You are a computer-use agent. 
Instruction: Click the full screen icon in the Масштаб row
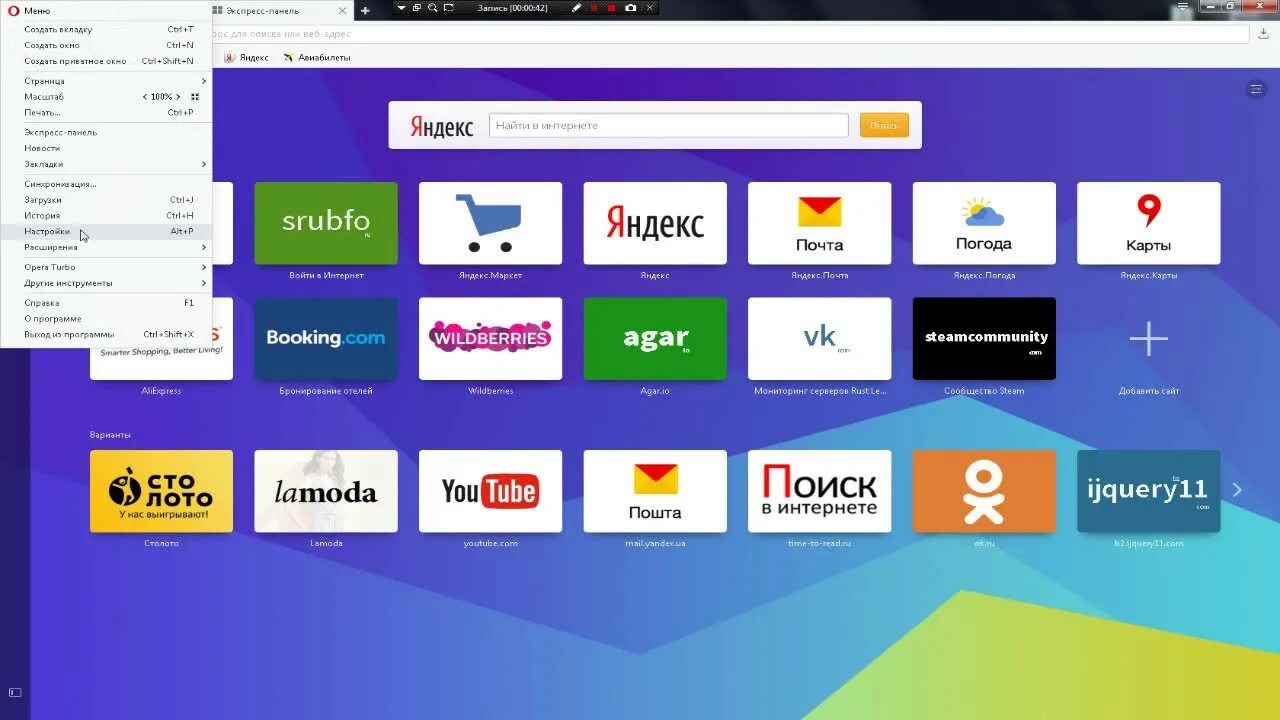coord(195,97)
